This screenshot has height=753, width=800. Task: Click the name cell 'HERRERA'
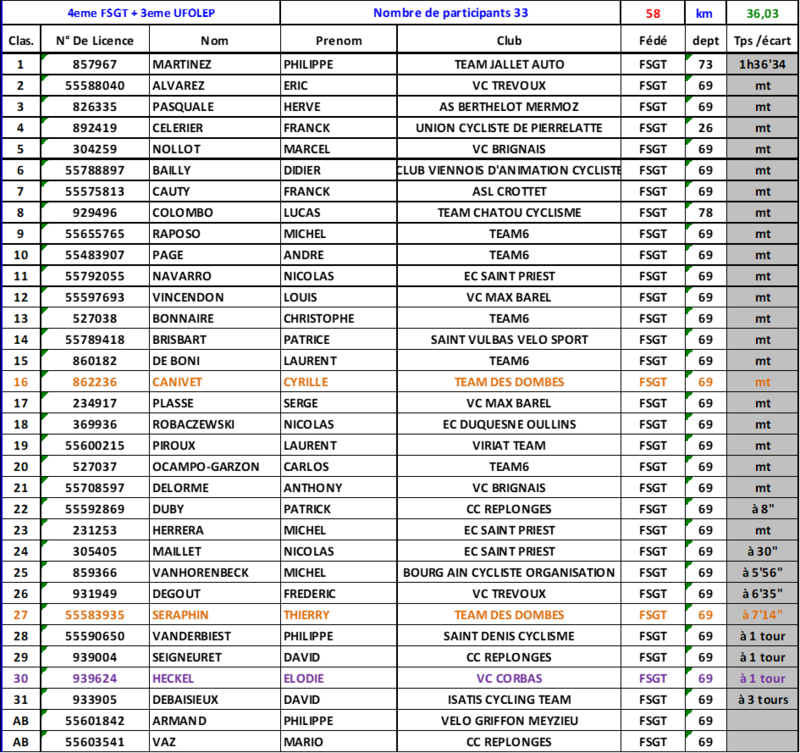pos(215,530)
